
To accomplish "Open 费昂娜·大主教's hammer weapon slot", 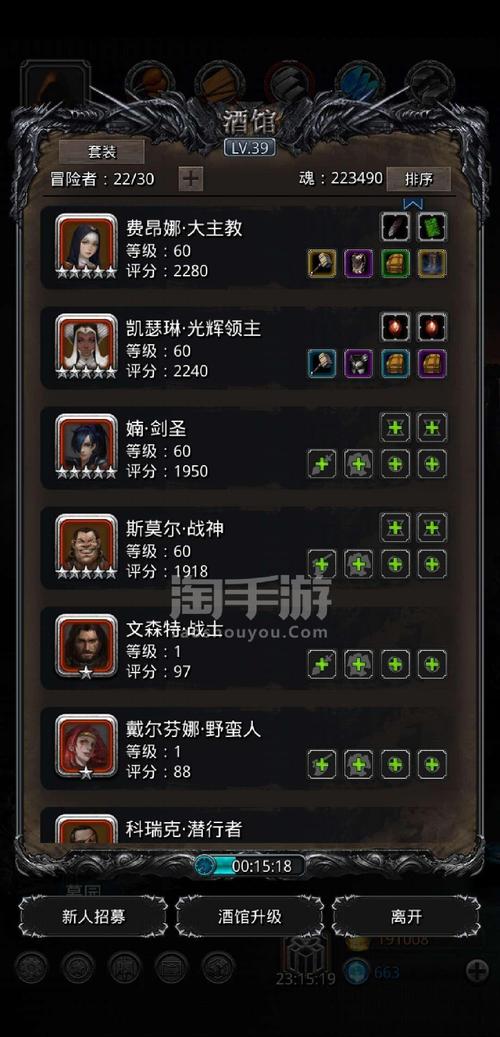I will (x=321, y=263).
